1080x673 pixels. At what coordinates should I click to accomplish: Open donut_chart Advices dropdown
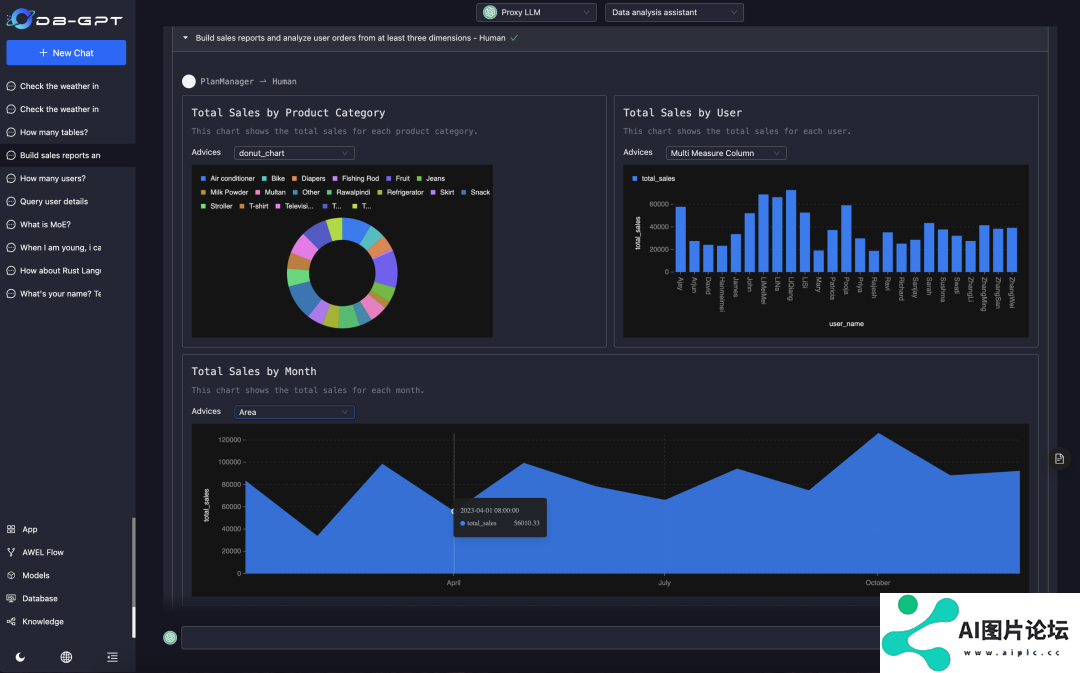(294, 153)
